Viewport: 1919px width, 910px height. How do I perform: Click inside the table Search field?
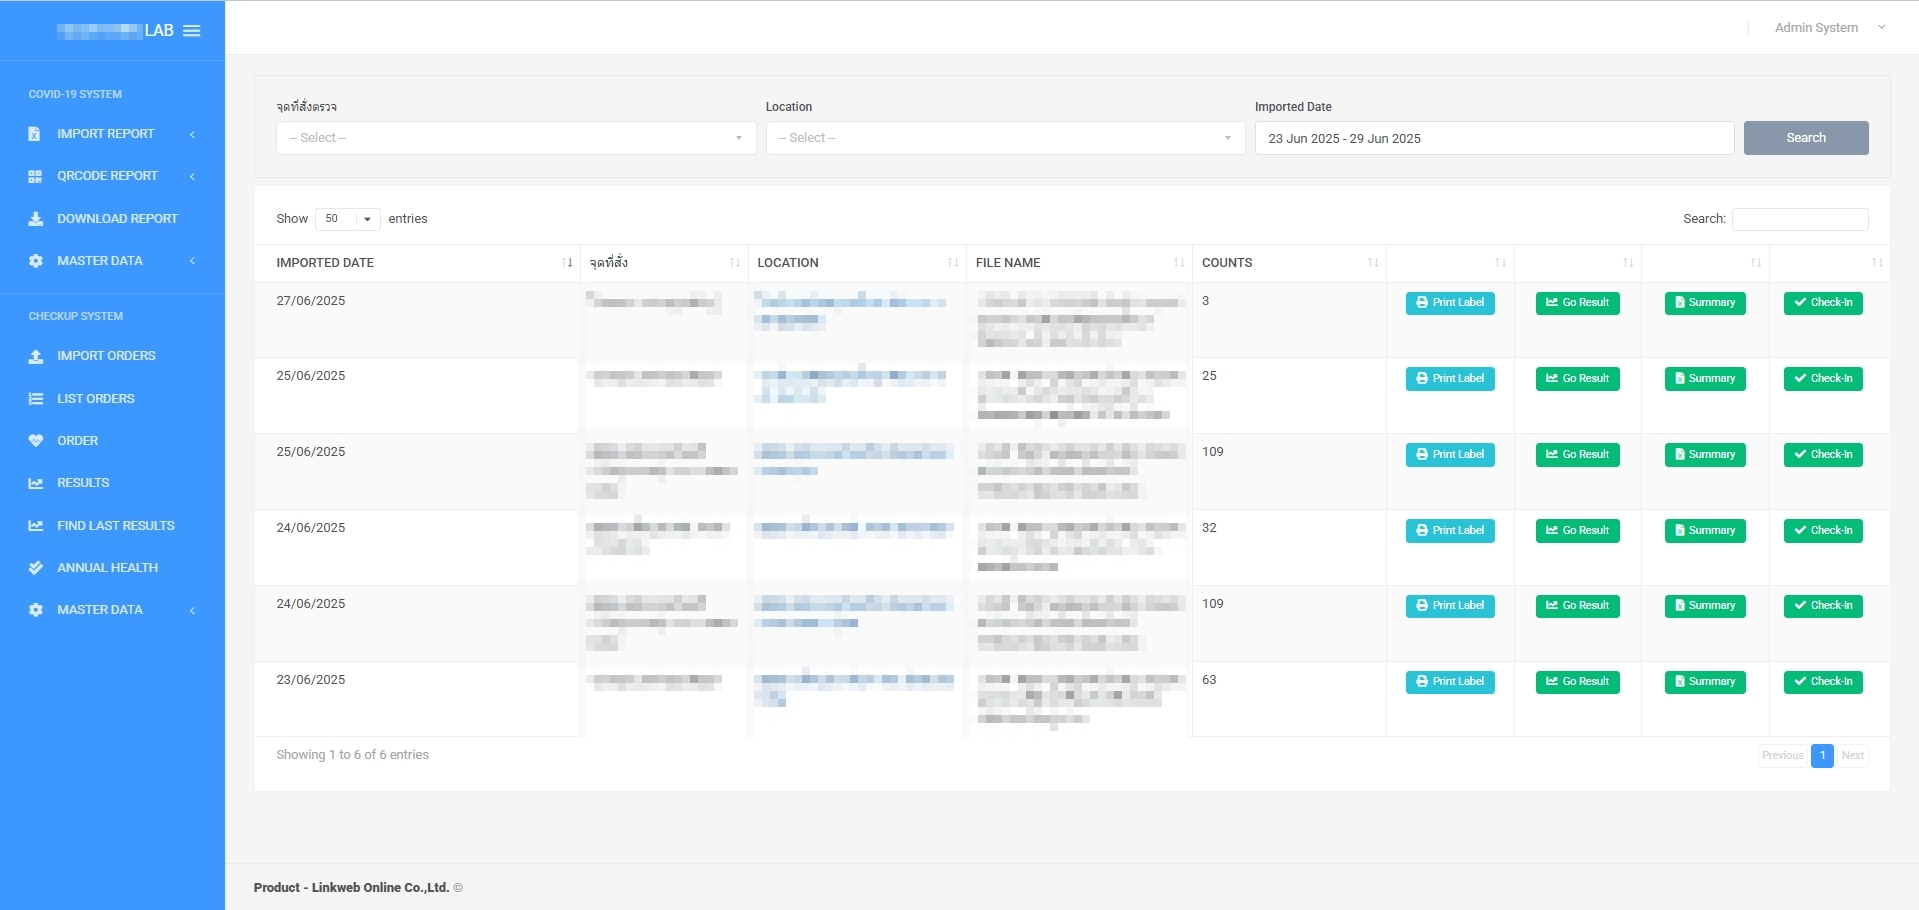click(1799, 219)
